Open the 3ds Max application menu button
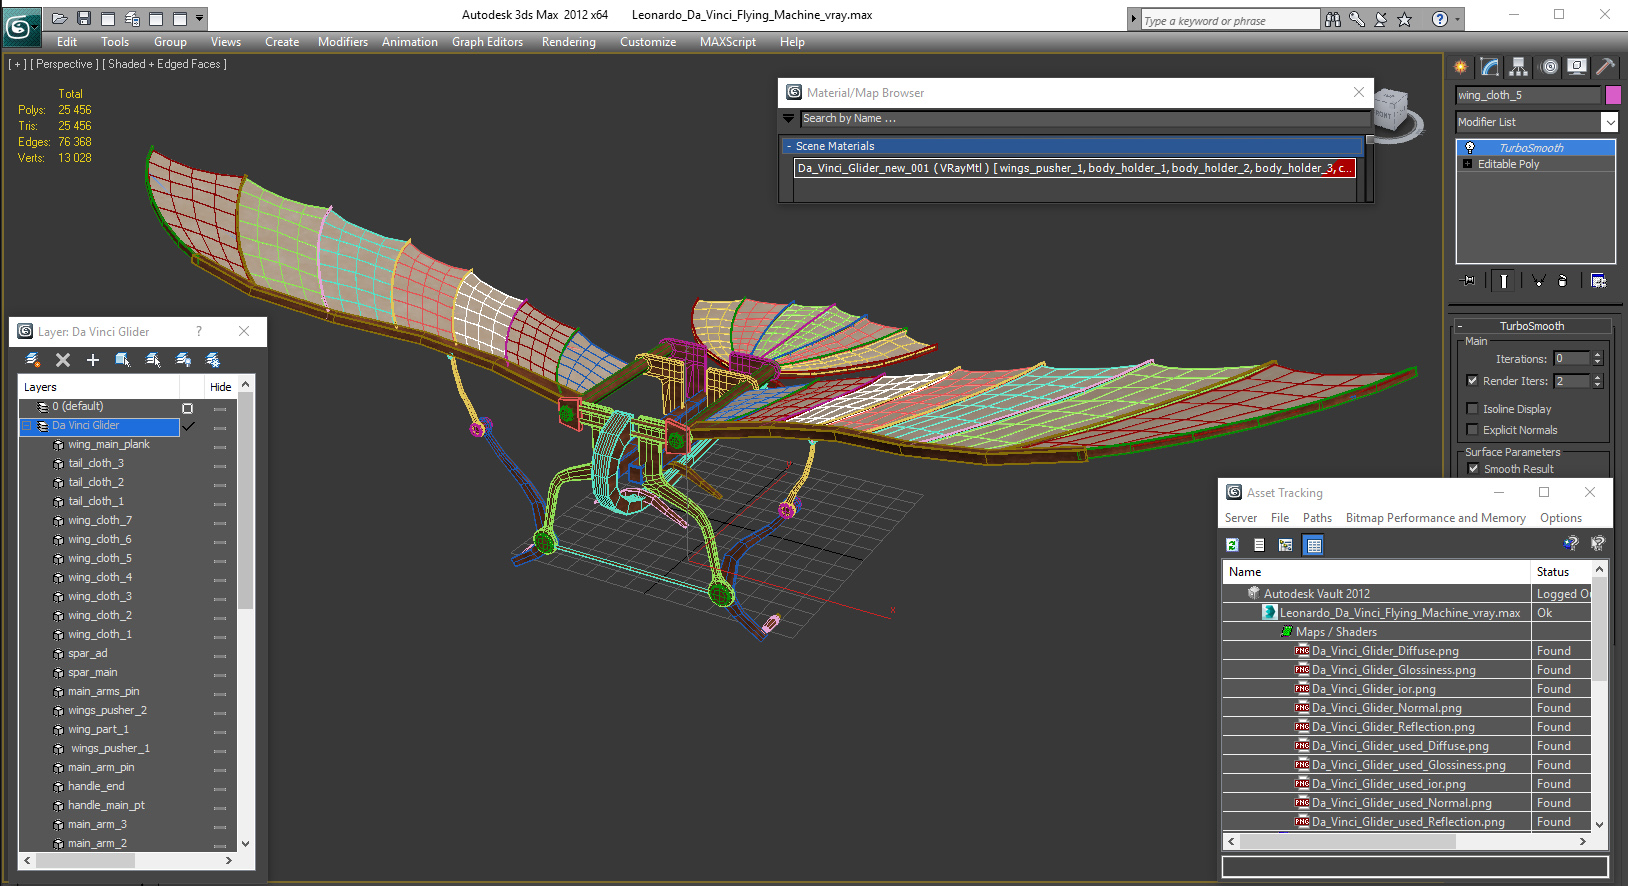 point(21,26)
